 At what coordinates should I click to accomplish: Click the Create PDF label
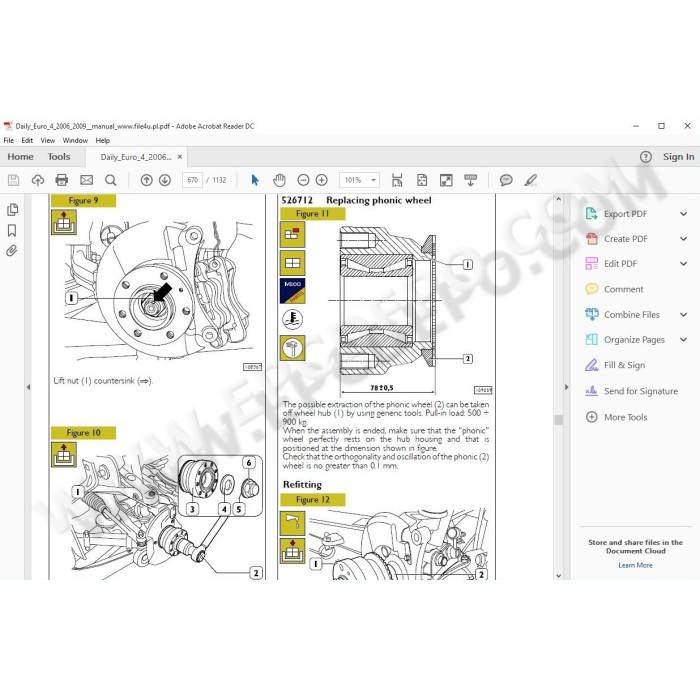pyautogui.click(x=625, y=239)
